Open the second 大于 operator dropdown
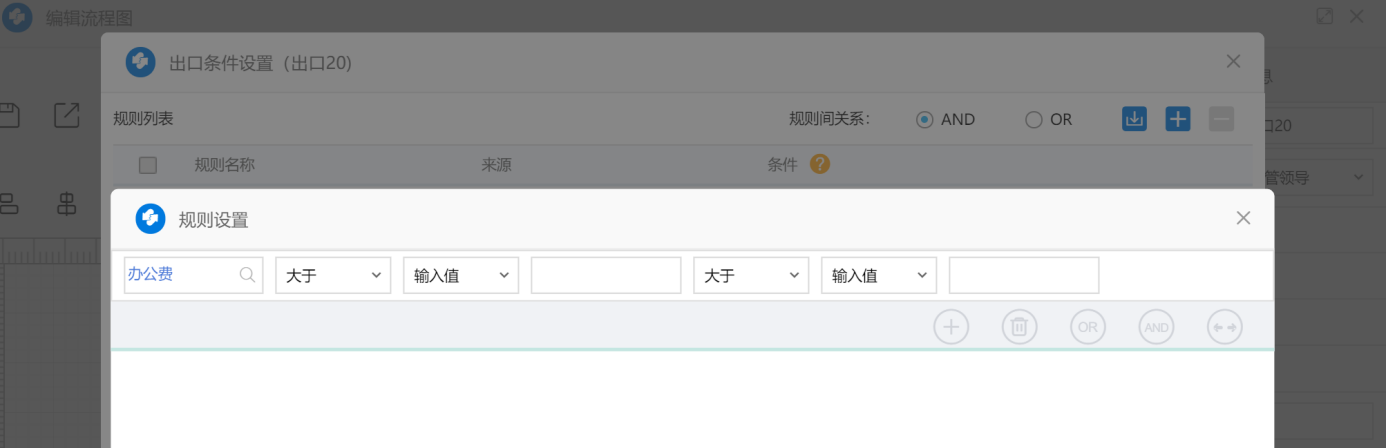Image resolution: width=1386 pixels, height=448 pixels. pyautogui.click(x=751, y=276)
